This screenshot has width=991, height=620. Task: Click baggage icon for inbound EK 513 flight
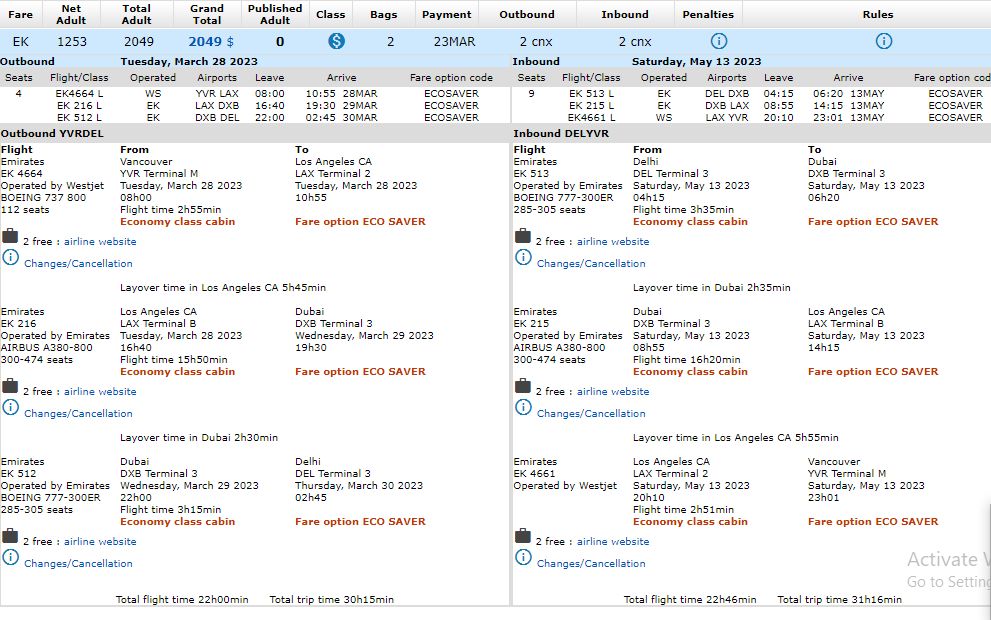point(523,236)
